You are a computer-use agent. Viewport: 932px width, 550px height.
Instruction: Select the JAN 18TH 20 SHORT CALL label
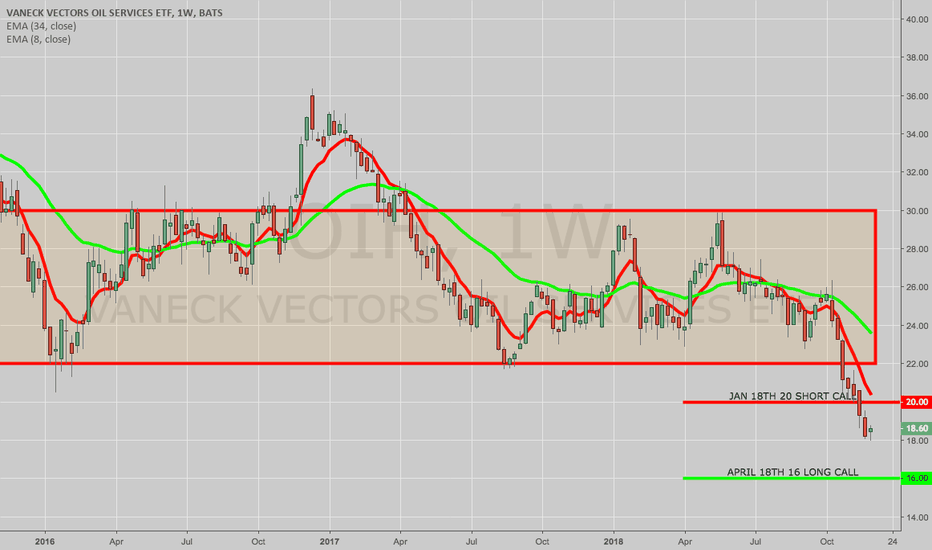pos(792,396)
